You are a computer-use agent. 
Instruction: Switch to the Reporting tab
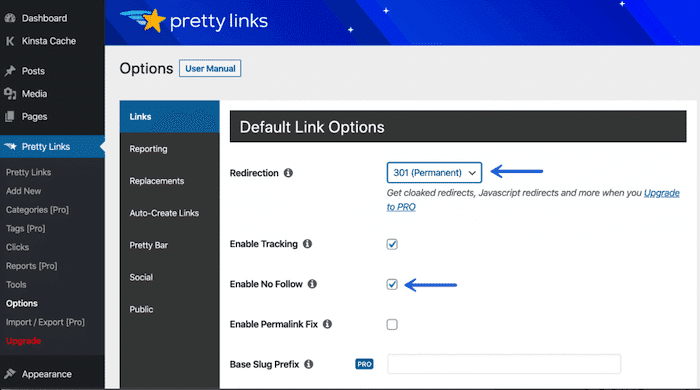click(169, 149)
